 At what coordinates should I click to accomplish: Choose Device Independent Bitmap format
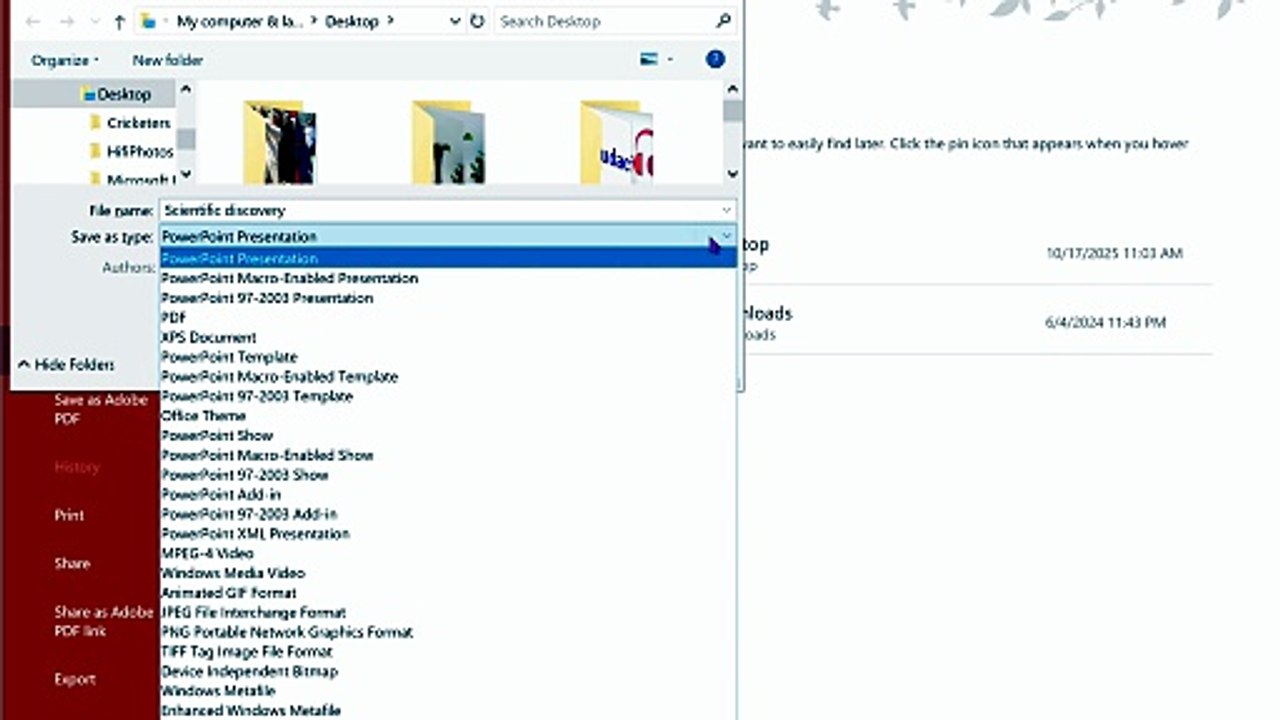tap(448, 671)
